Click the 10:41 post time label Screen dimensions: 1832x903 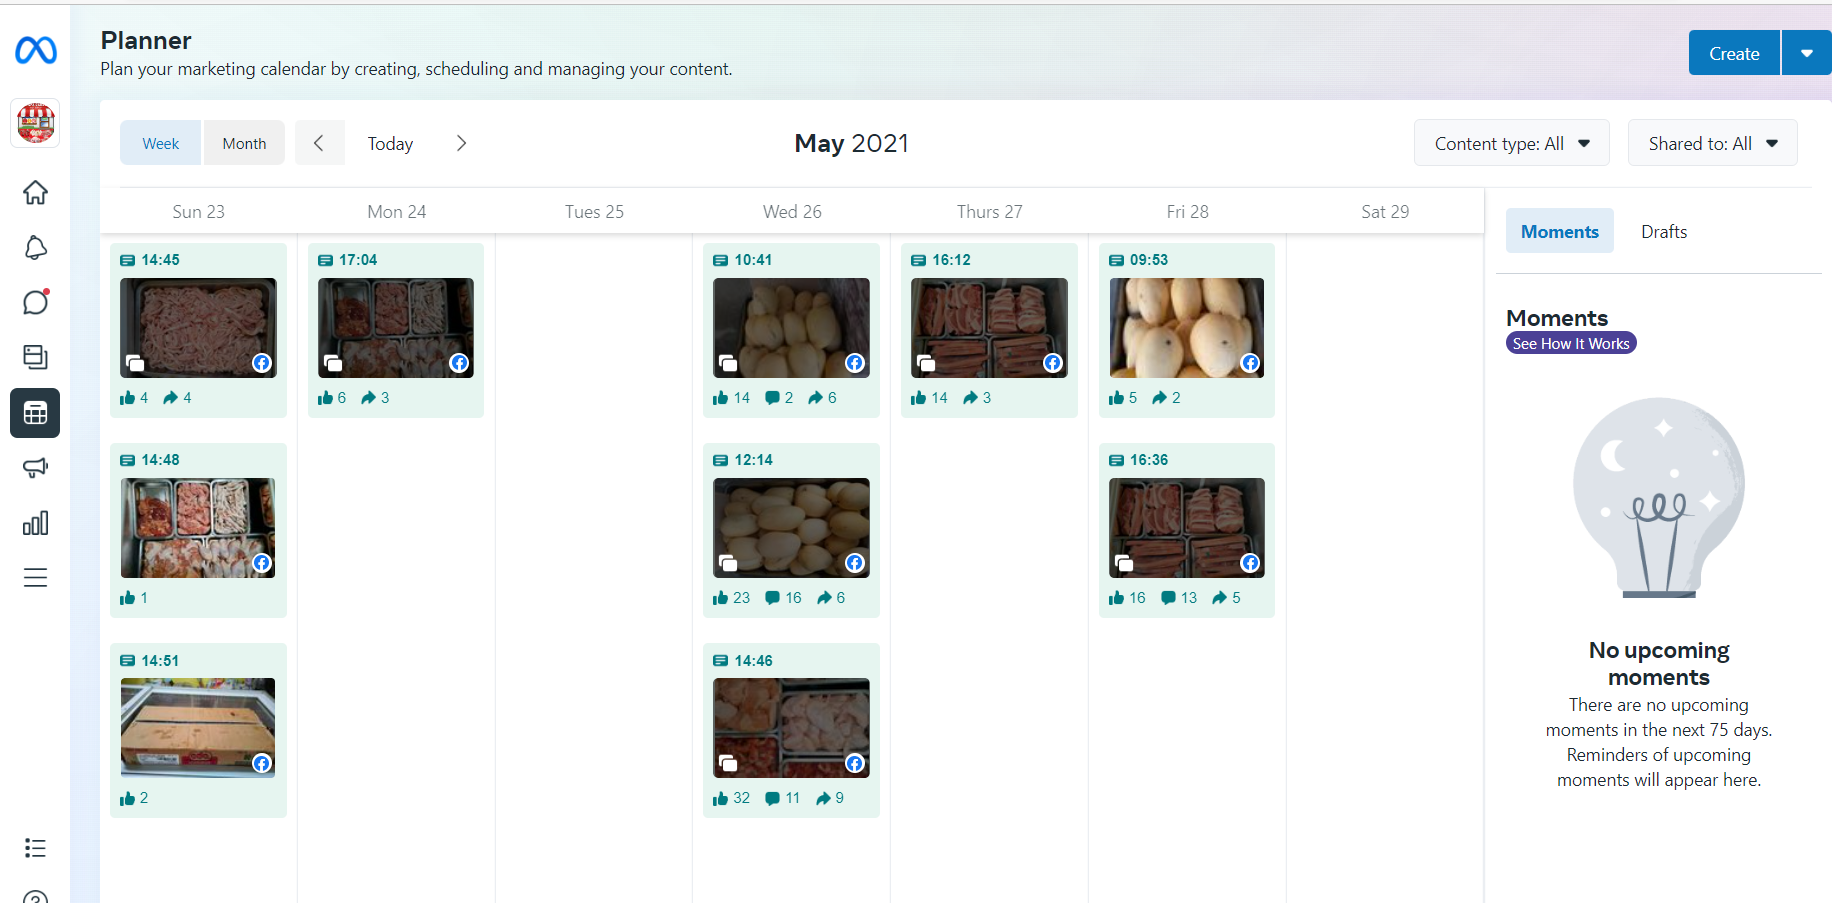[754, 260]
